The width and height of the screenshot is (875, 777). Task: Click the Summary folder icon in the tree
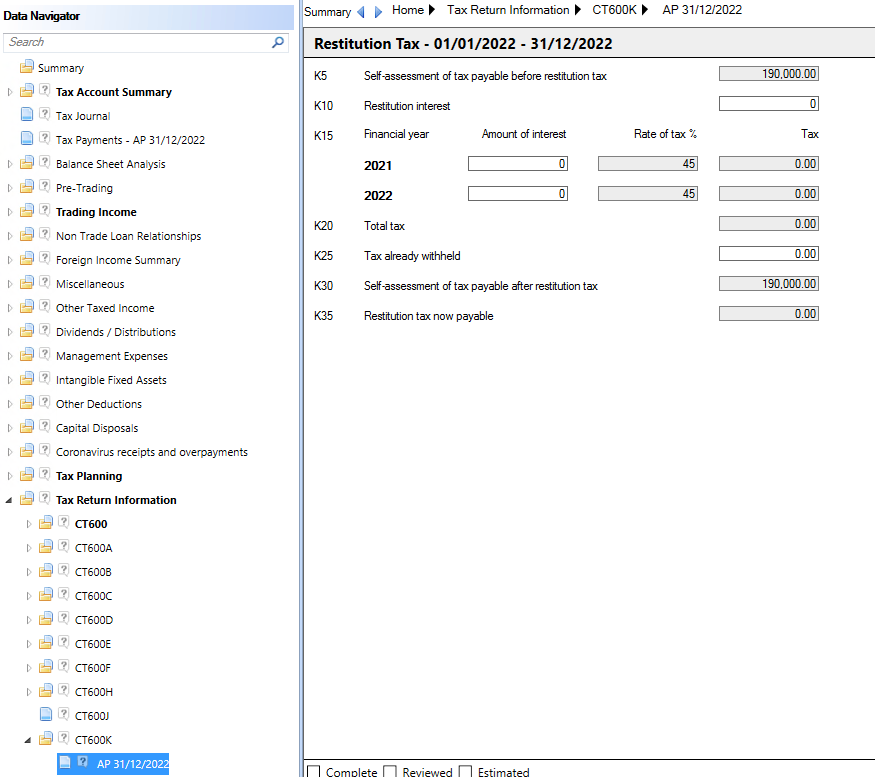(x=26, y=68)
